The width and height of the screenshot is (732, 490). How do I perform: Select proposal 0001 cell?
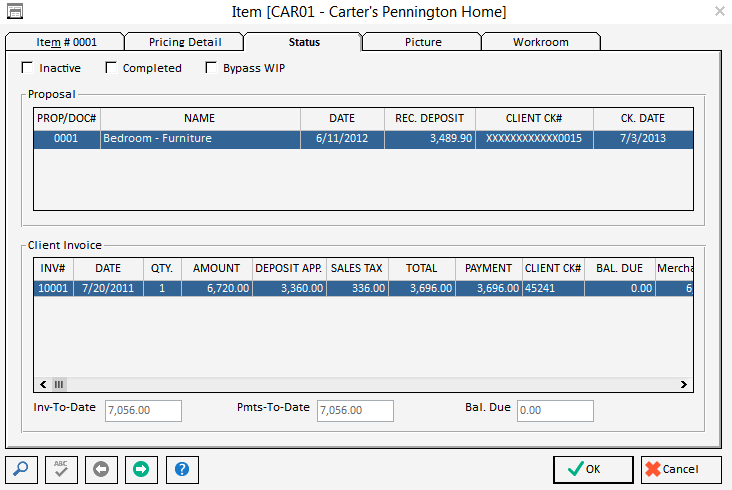tap(67, 139)
